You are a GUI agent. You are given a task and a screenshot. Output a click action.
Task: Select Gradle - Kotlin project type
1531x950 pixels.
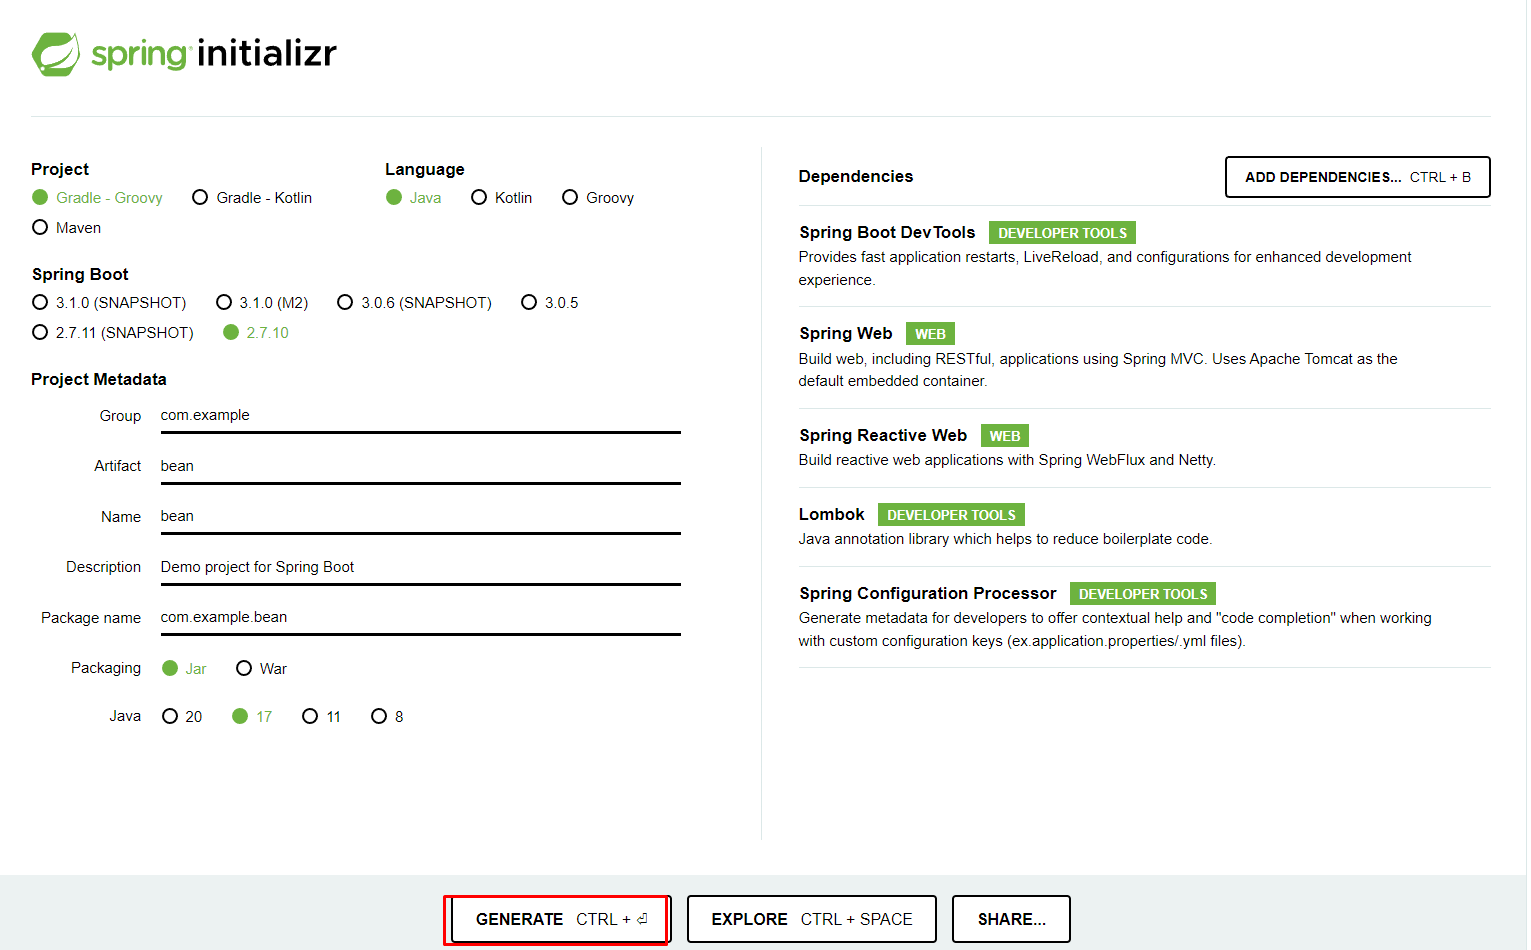click(252, 198)
